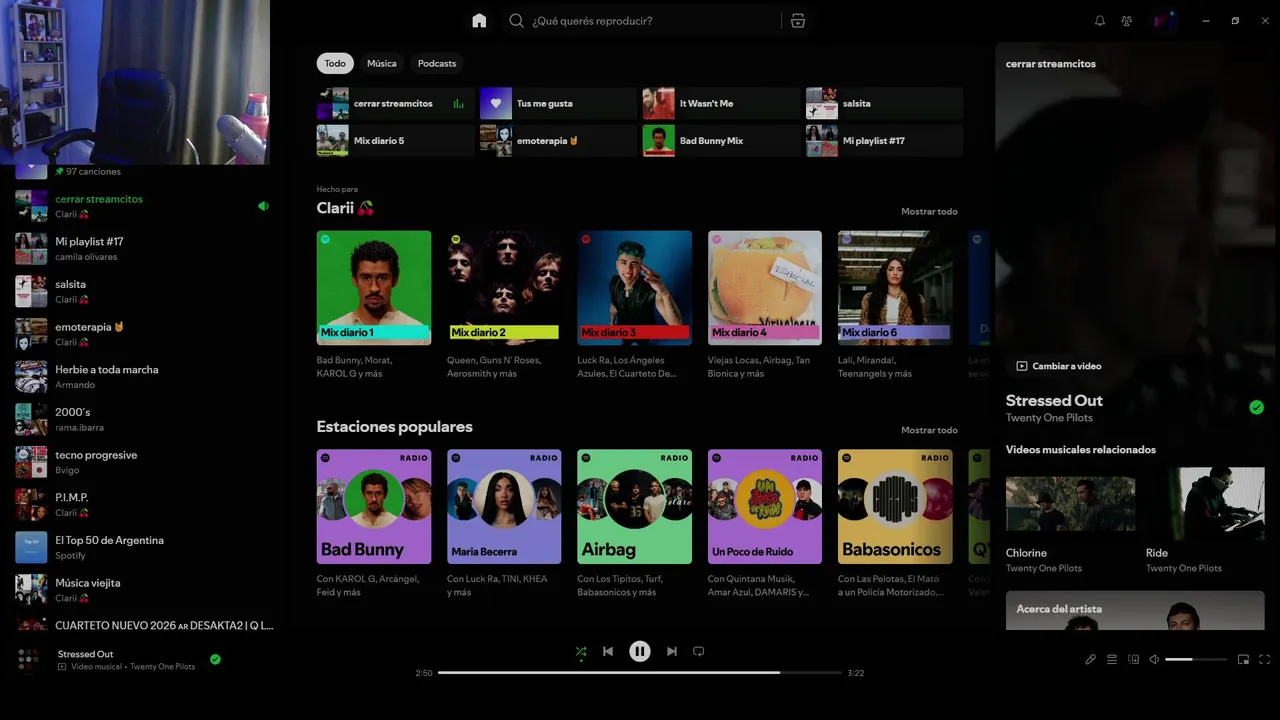Open the Bad Bunny radio station card
This screenshot has height=720, width=1280.
click(374, 523)
